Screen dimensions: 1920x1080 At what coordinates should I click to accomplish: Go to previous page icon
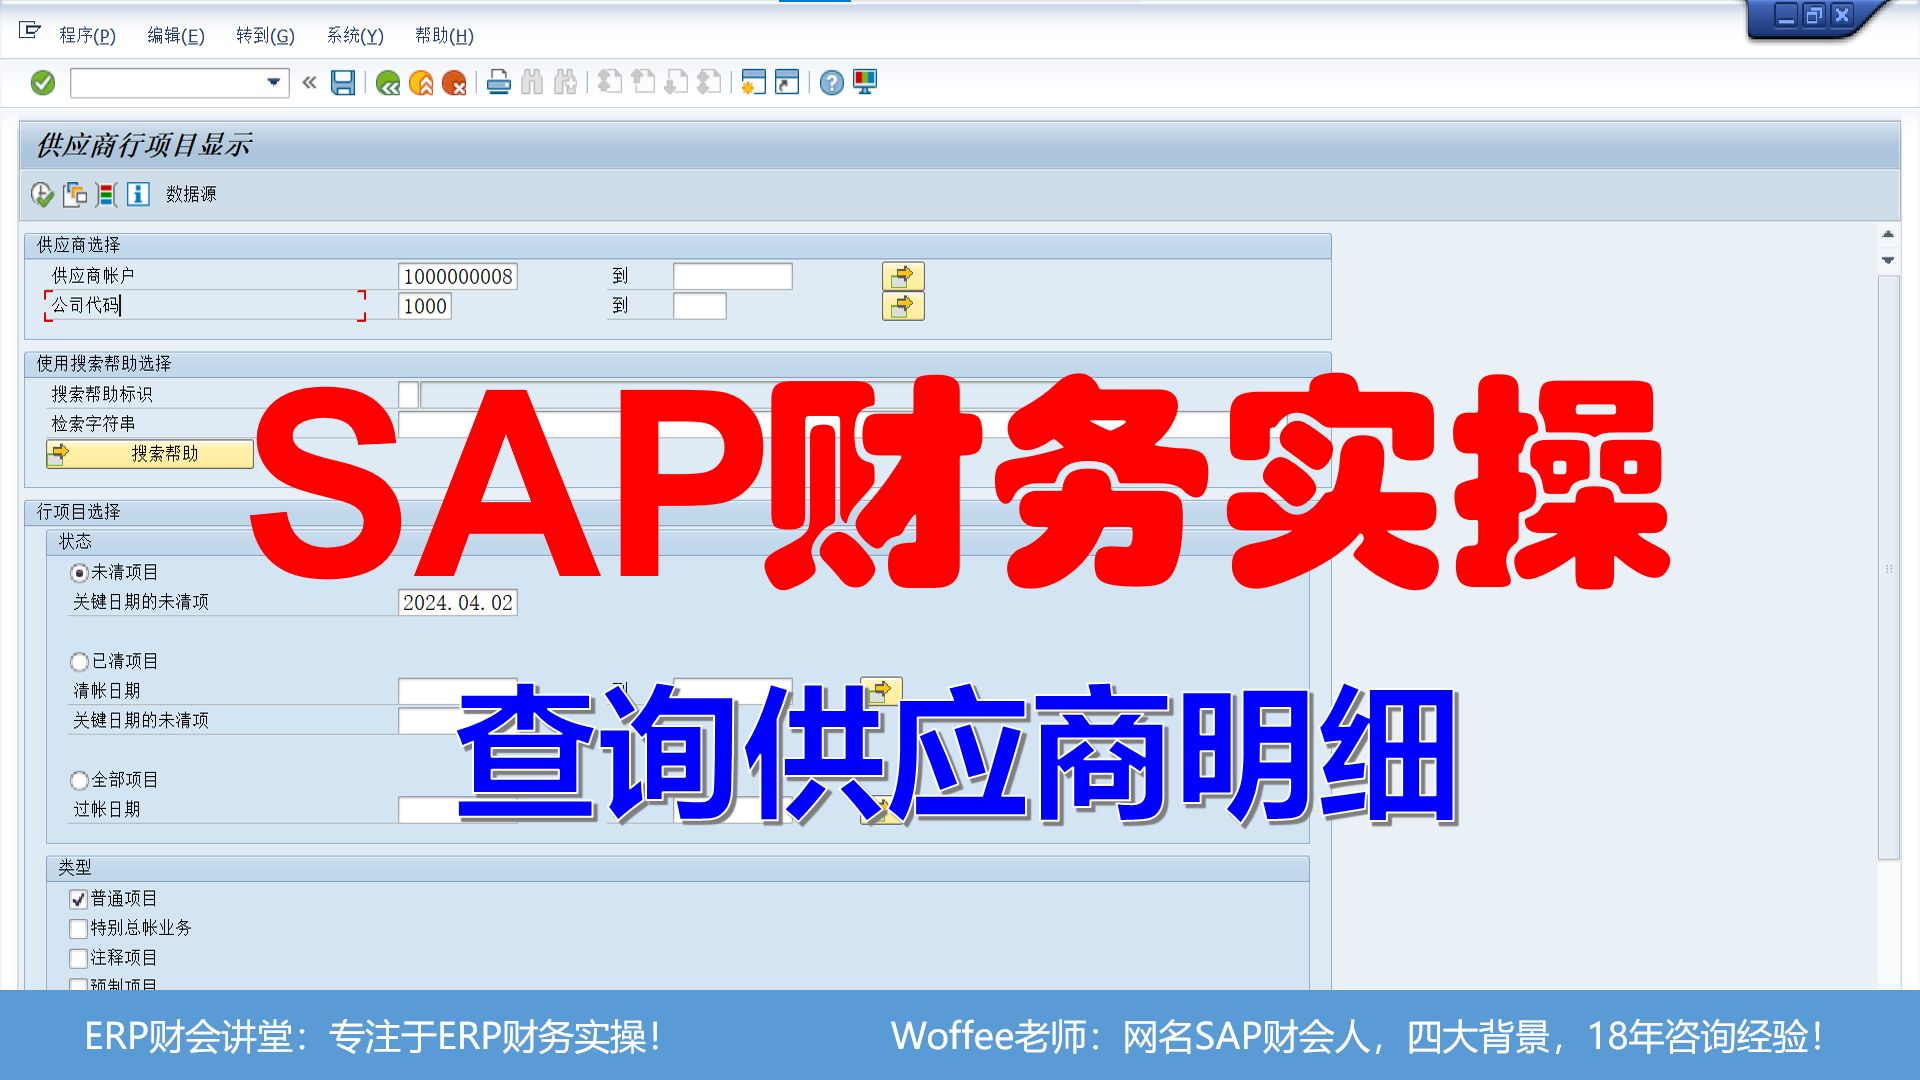pyautogui.click(x=643, y=83)
